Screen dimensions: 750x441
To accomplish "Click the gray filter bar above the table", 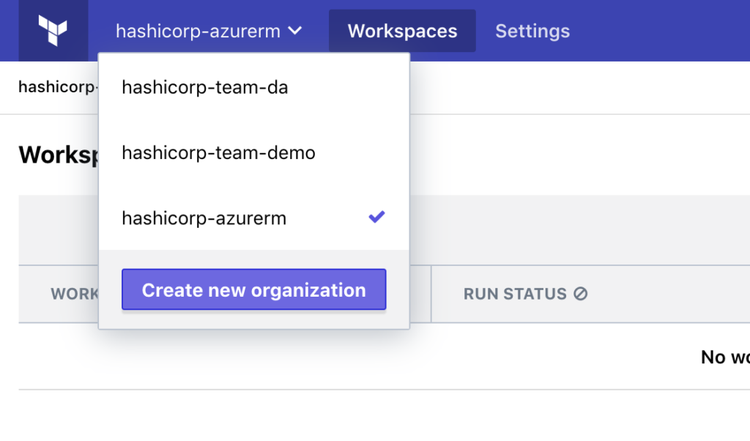I will click(580, 230).
